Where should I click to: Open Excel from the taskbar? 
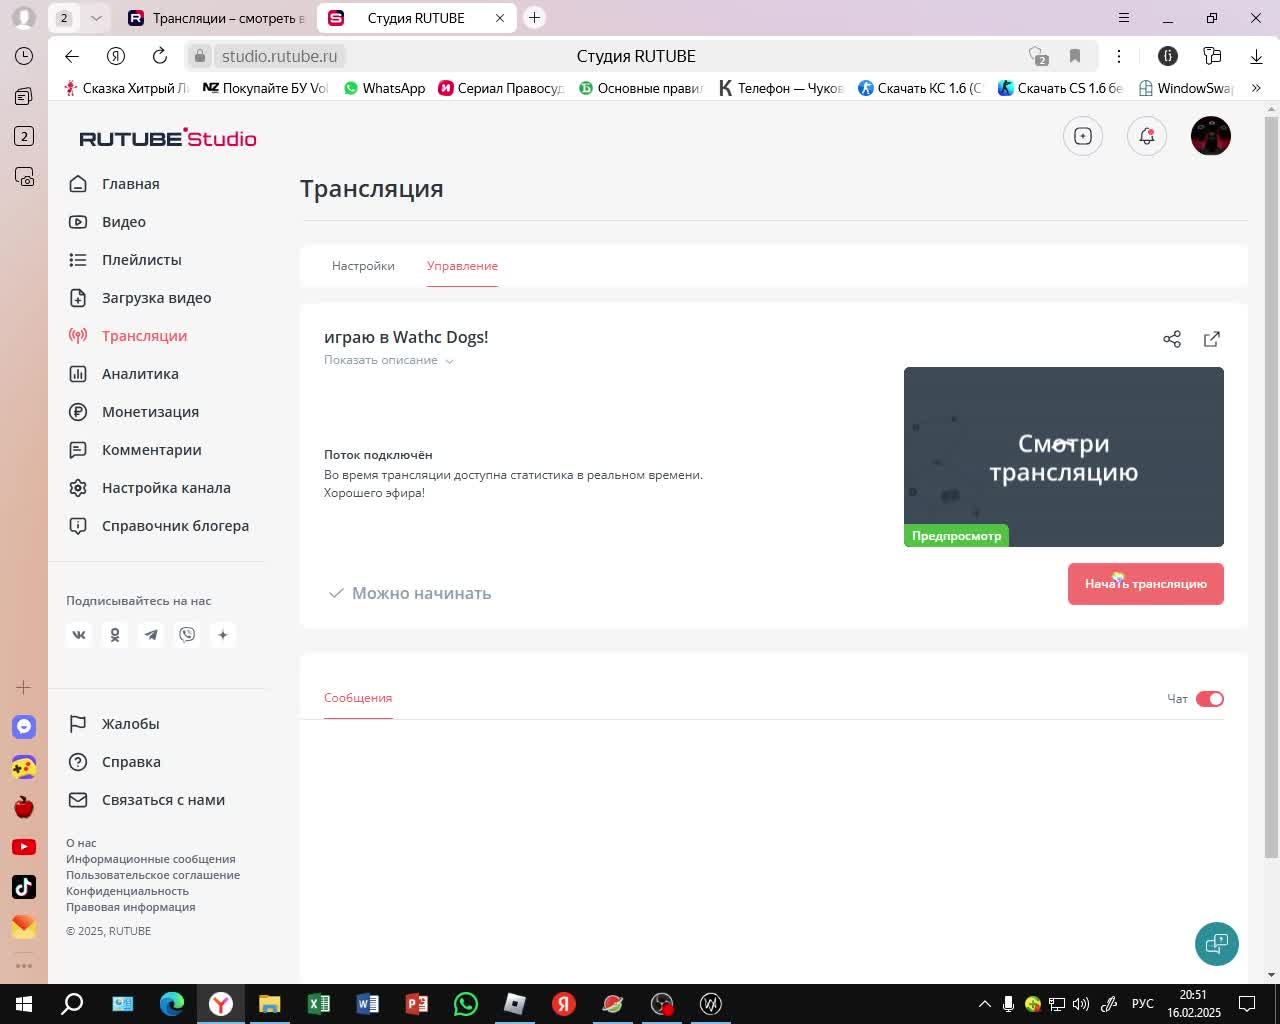(x=319, y=1004)
